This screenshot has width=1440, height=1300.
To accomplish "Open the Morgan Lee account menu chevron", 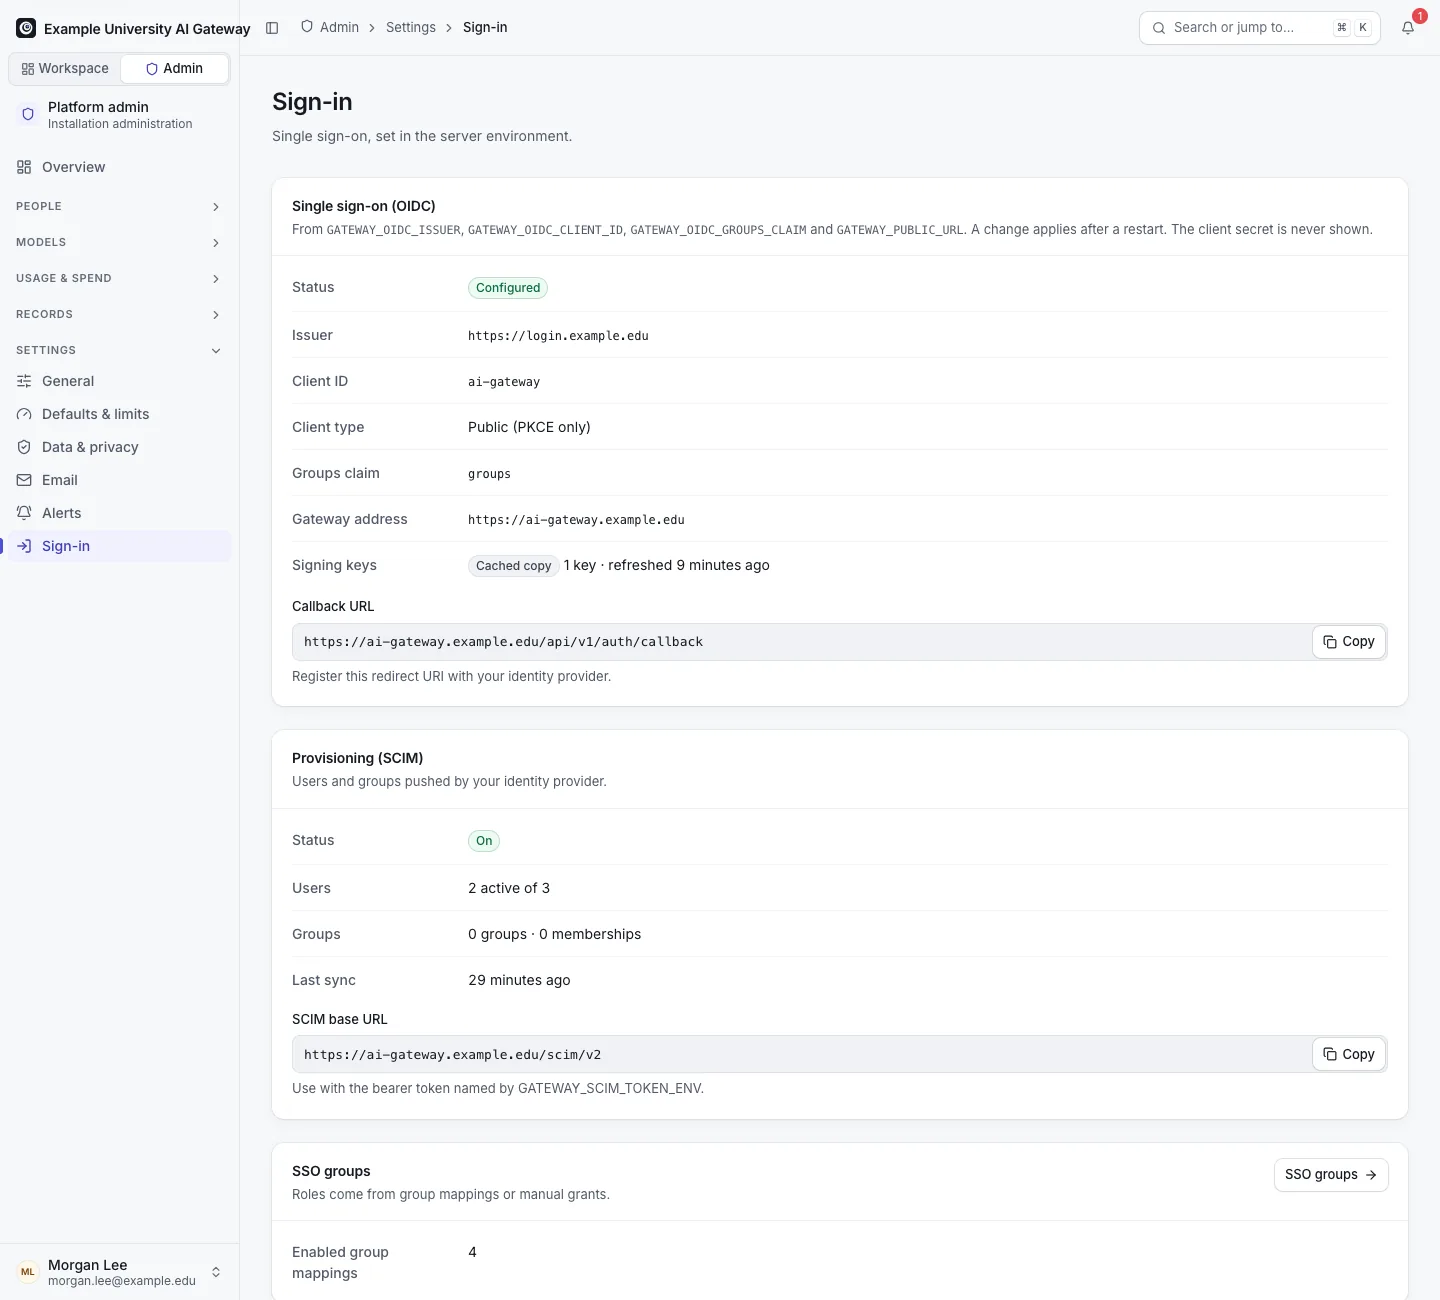I will (x=216, y=1272).
